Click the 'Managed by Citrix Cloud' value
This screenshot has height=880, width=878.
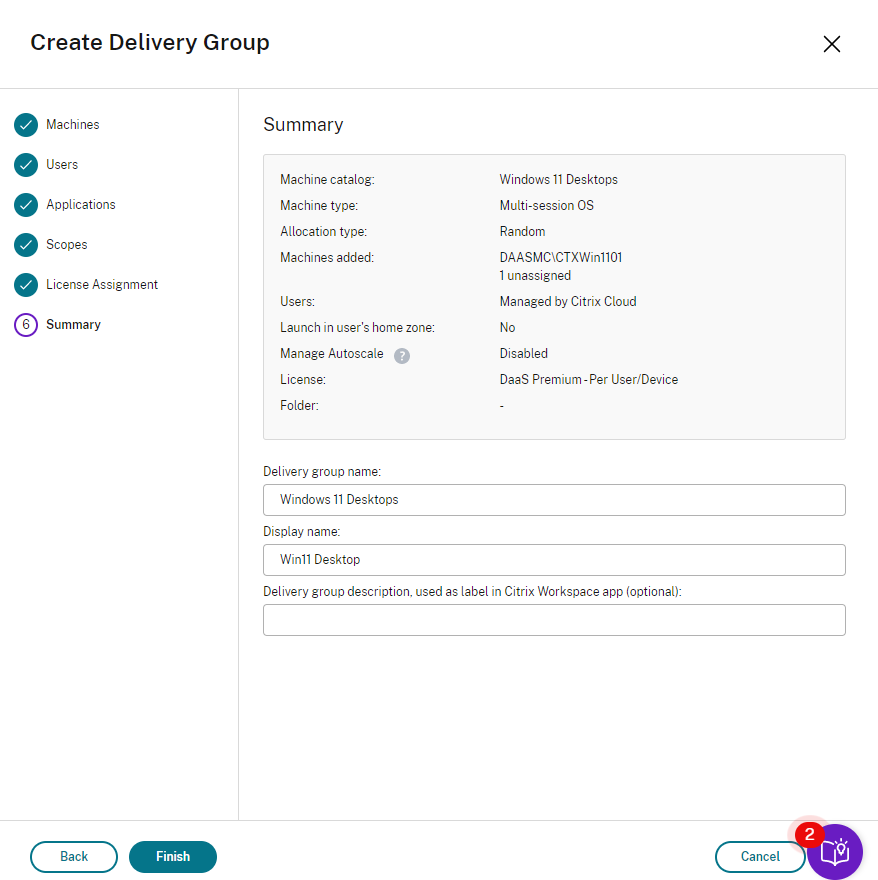tap(568, 301)
